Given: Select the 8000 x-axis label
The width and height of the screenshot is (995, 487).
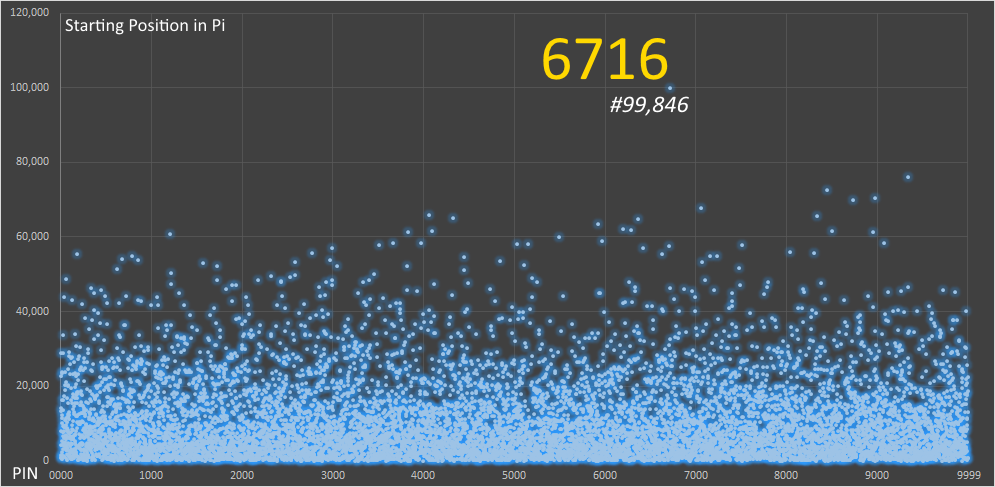Looking at the screenshot, I should [786, 475].
